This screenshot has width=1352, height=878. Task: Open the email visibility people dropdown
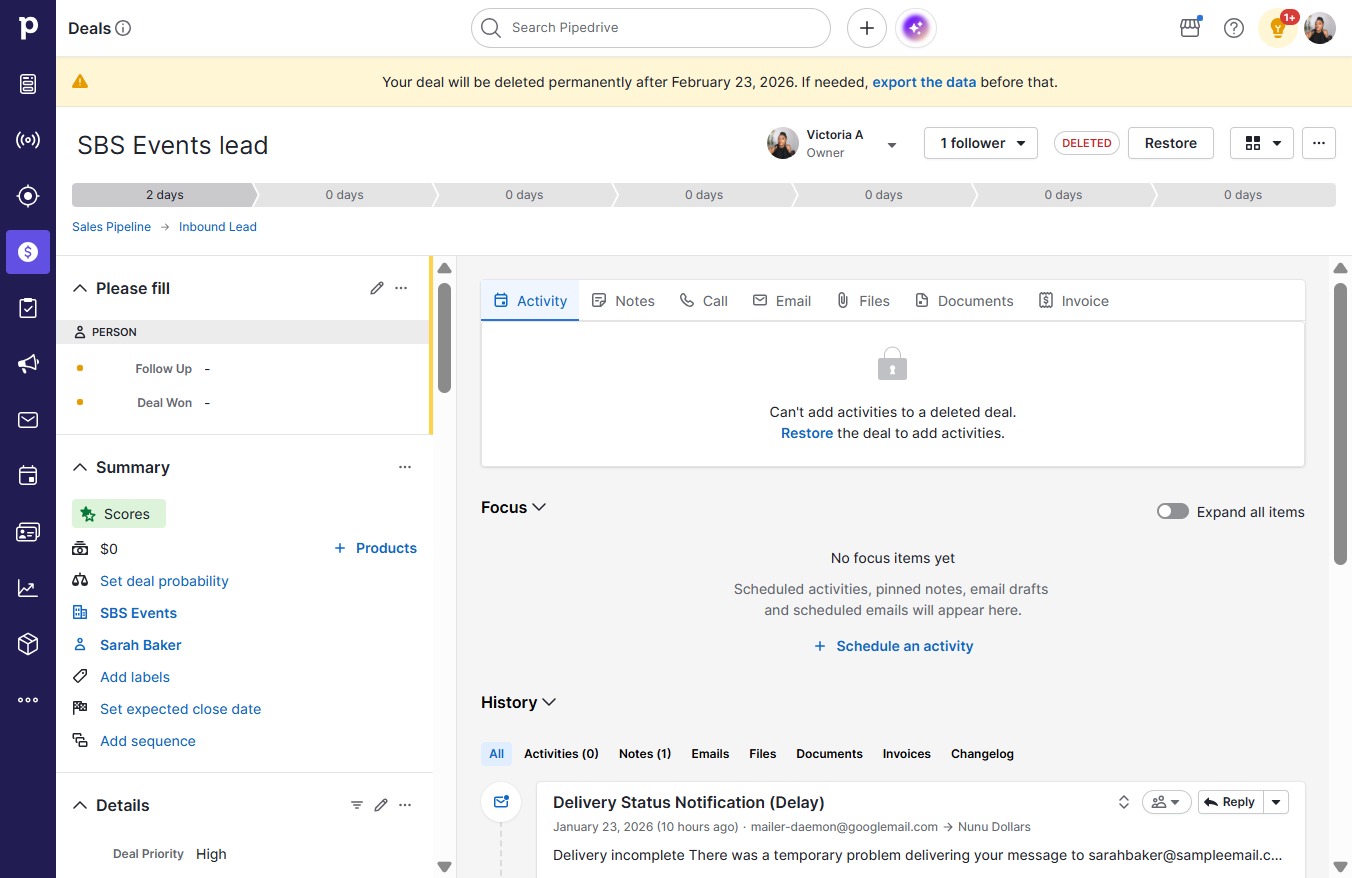click(1166, 802)
